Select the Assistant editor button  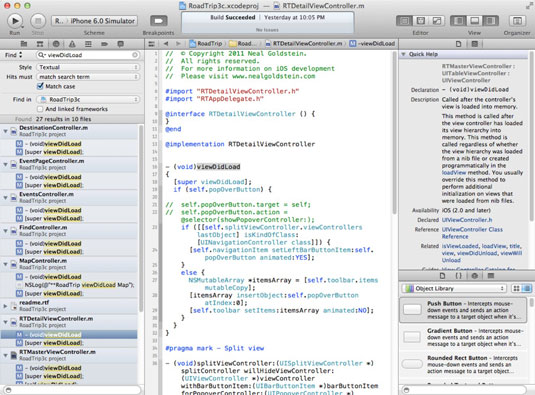(x=420, y=21)
